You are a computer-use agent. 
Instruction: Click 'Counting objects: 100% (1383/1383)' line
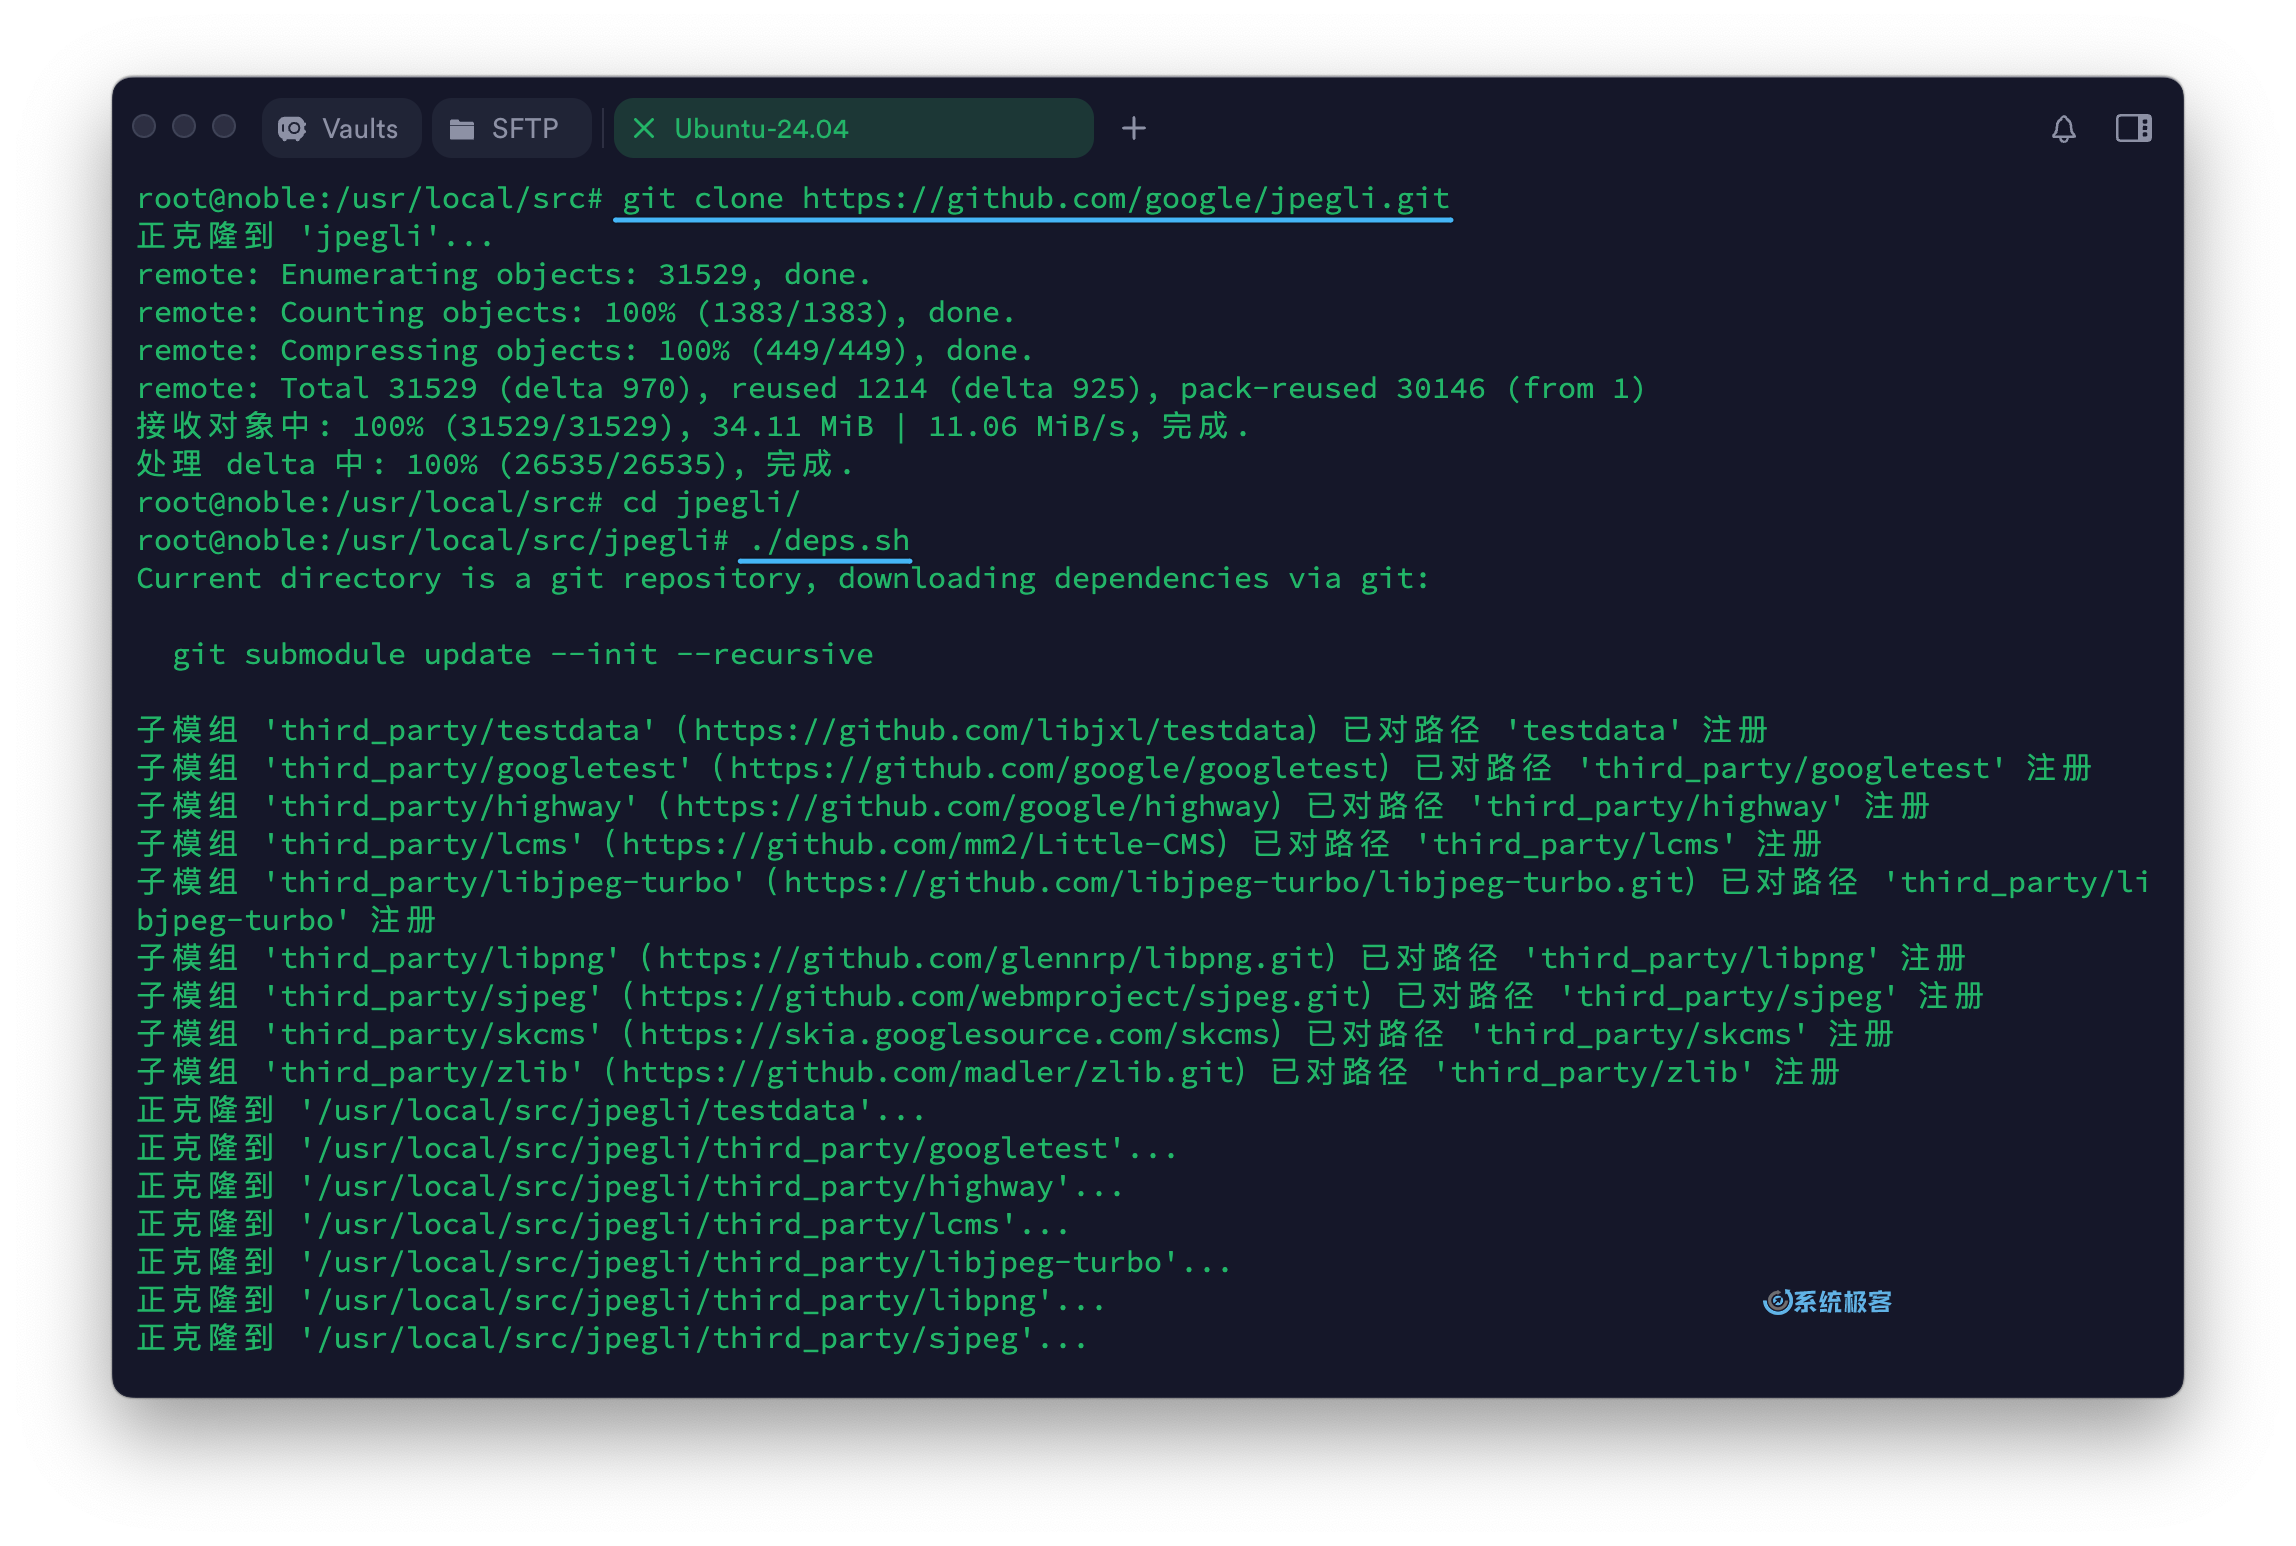pyautogui.click(x=576, y=312)
